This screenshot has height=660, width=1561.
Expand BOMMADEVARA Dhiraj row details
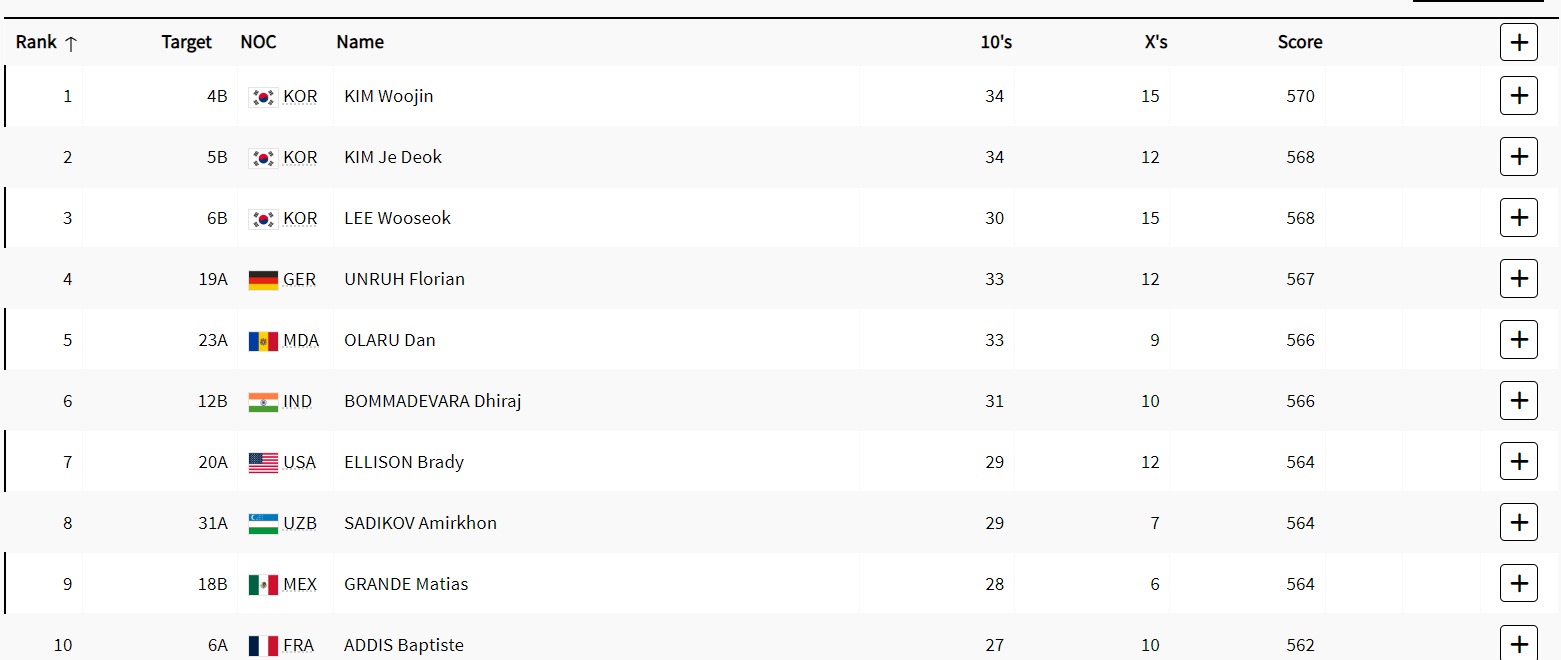[1518, 401]
